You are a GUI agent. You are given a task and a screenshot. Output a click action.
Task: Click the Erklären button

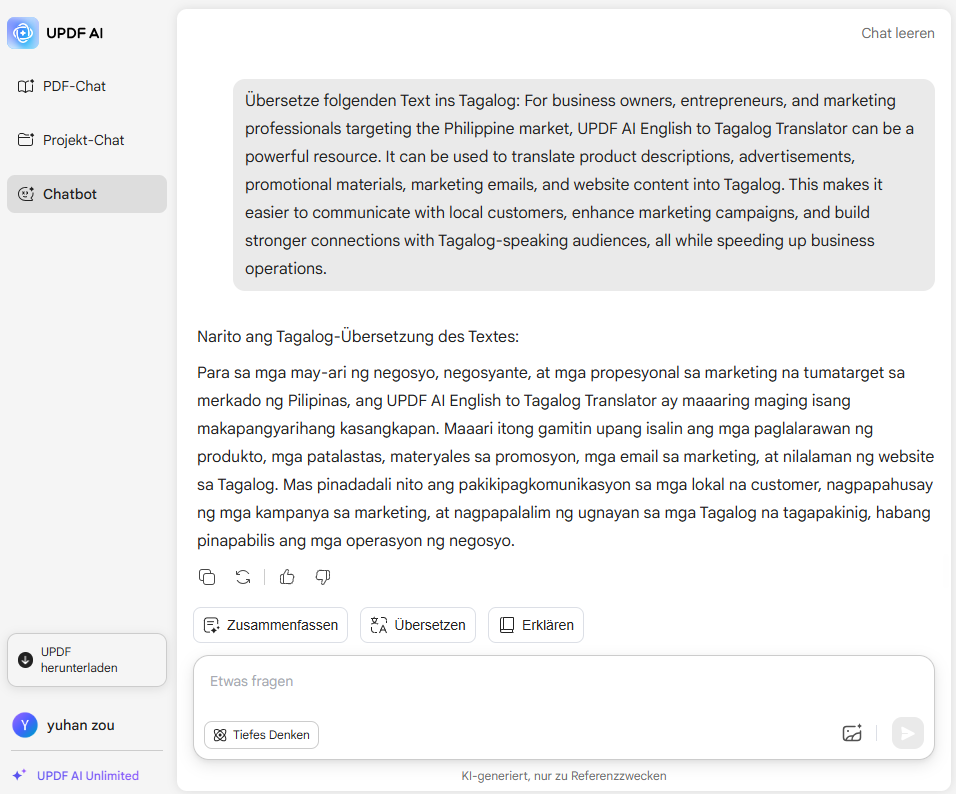tap(536, 625)
